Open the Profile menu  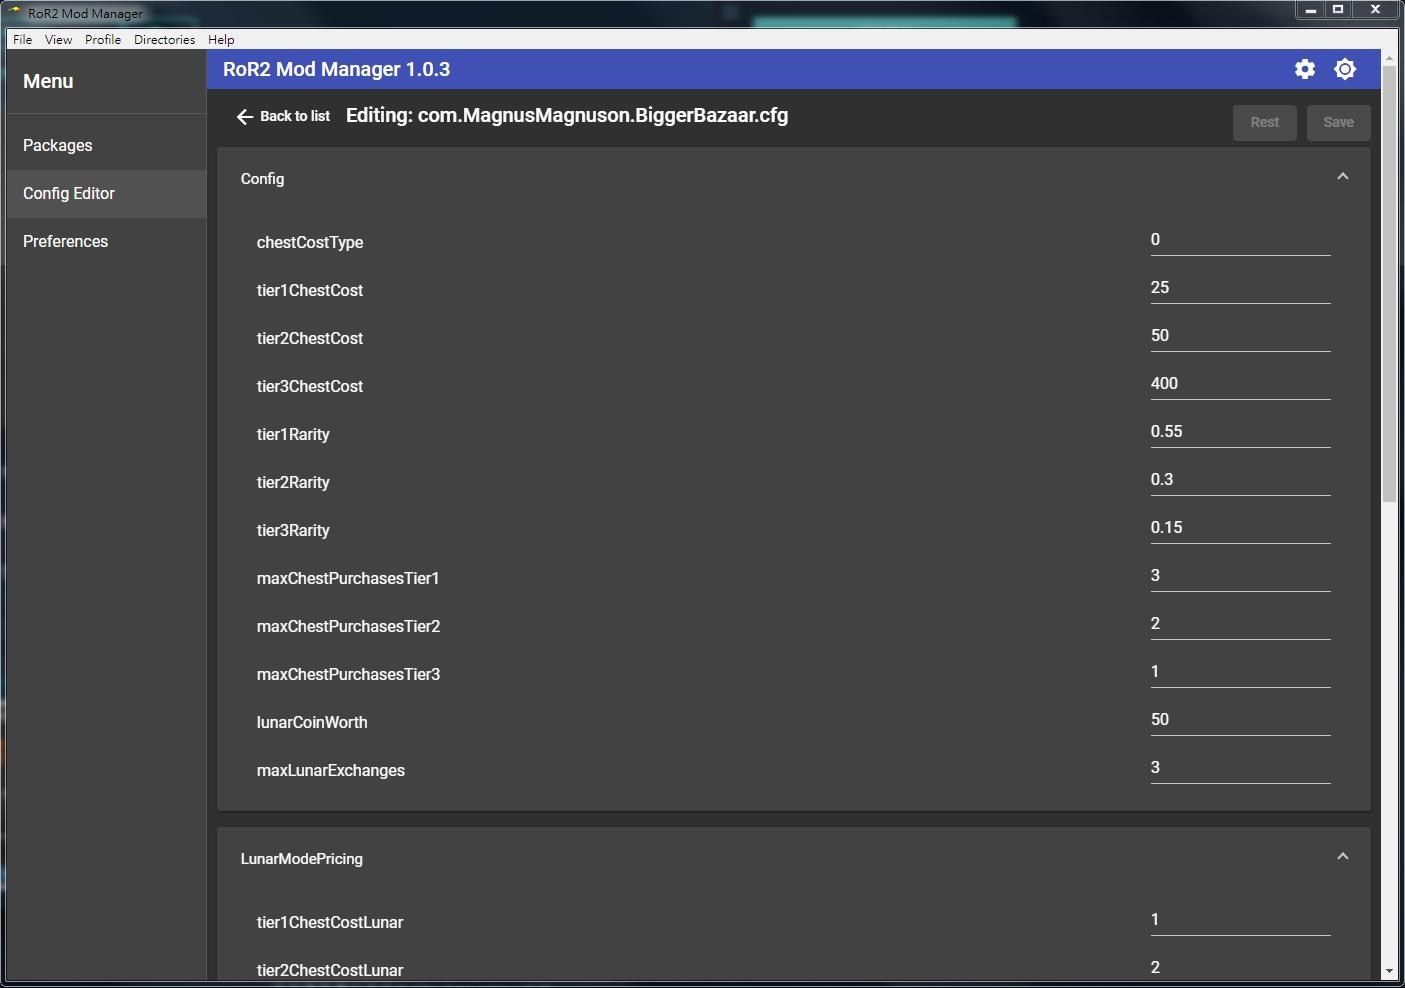[x=102, y=39]
